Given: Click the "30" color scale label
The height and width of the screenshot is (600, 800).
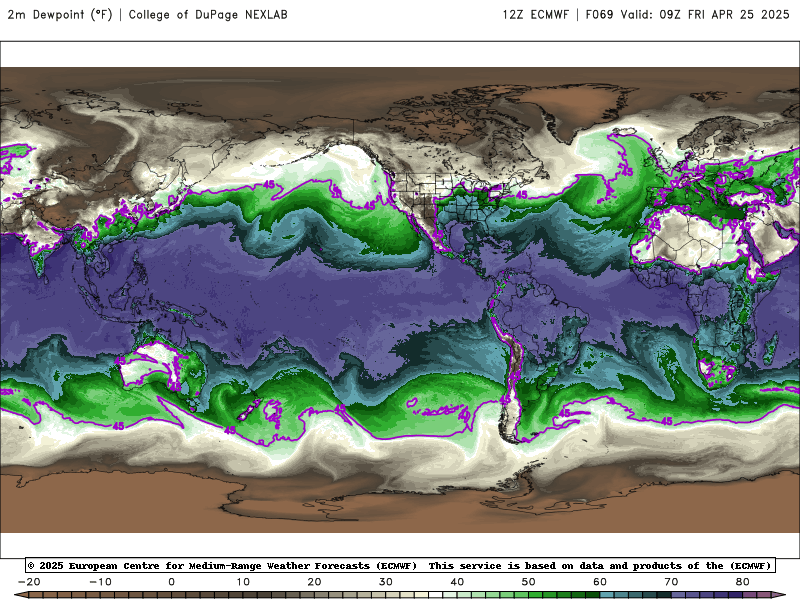Looking at the screenshot, I should point(386,582).
